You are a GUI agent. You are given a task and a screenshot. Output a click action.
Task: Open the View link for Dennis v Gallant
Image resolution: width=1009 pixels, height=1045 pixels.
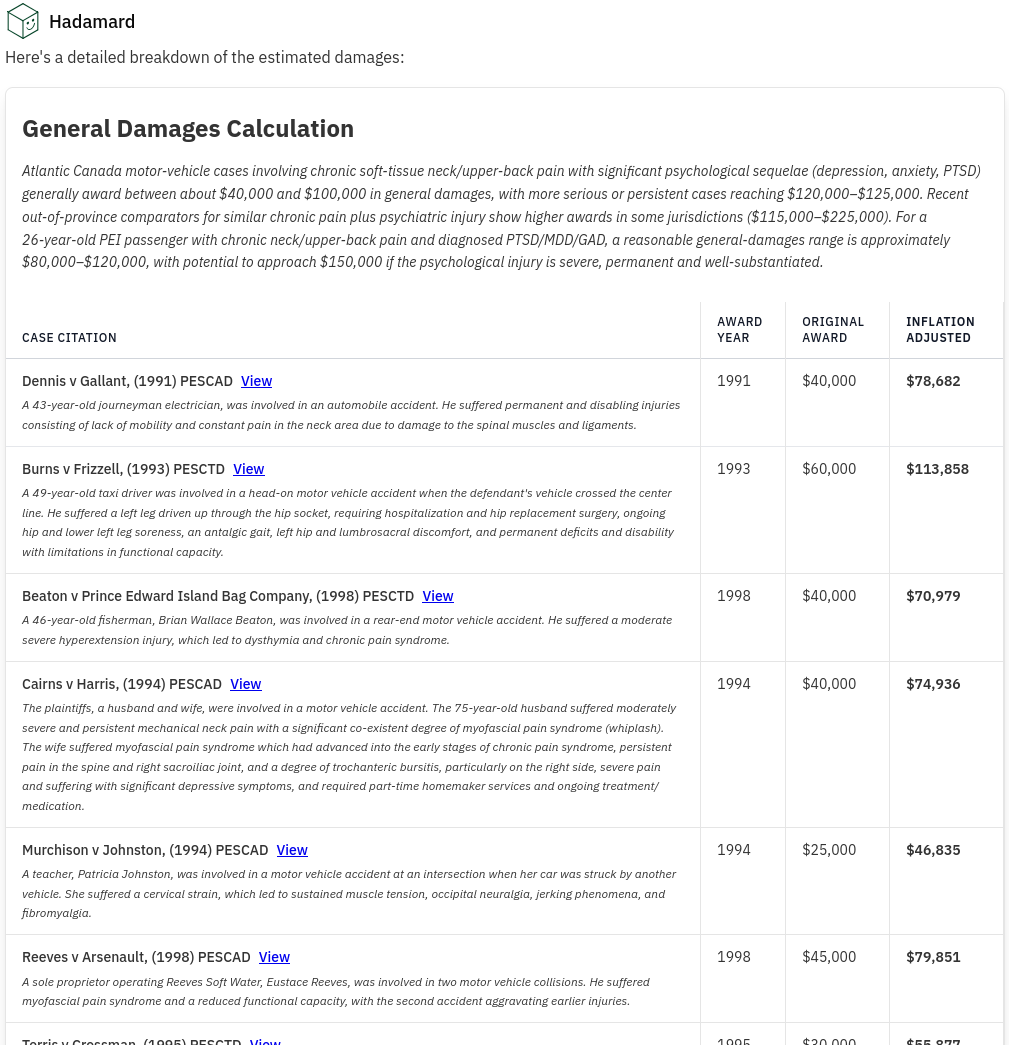click(x=256, y=381)
